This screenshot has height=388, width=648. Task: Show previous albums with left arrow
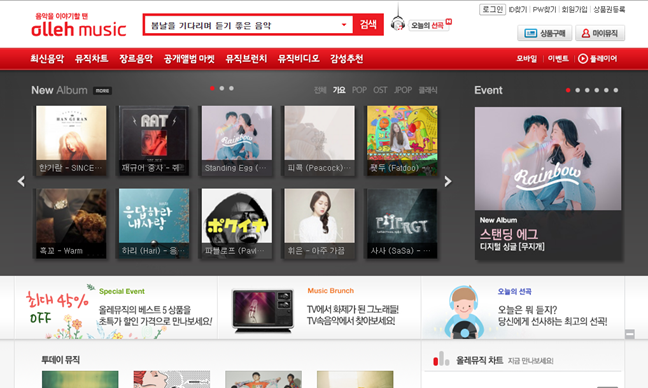pos(21,181)
